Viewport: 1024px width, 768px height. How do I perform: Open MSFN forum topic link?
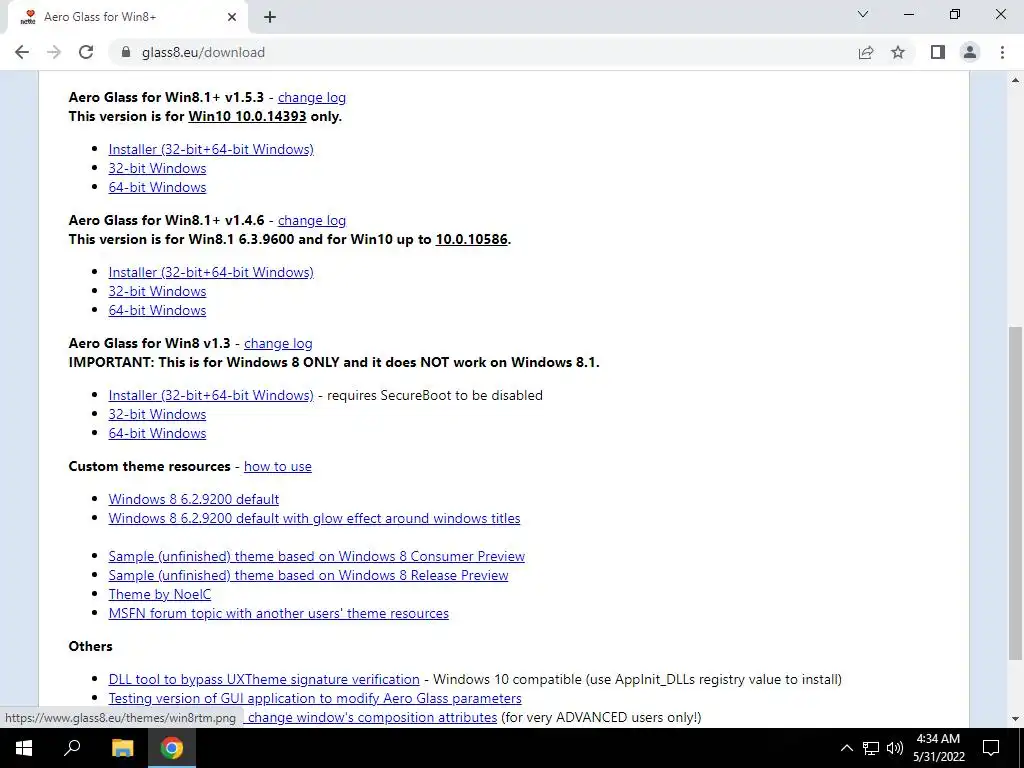279,613
